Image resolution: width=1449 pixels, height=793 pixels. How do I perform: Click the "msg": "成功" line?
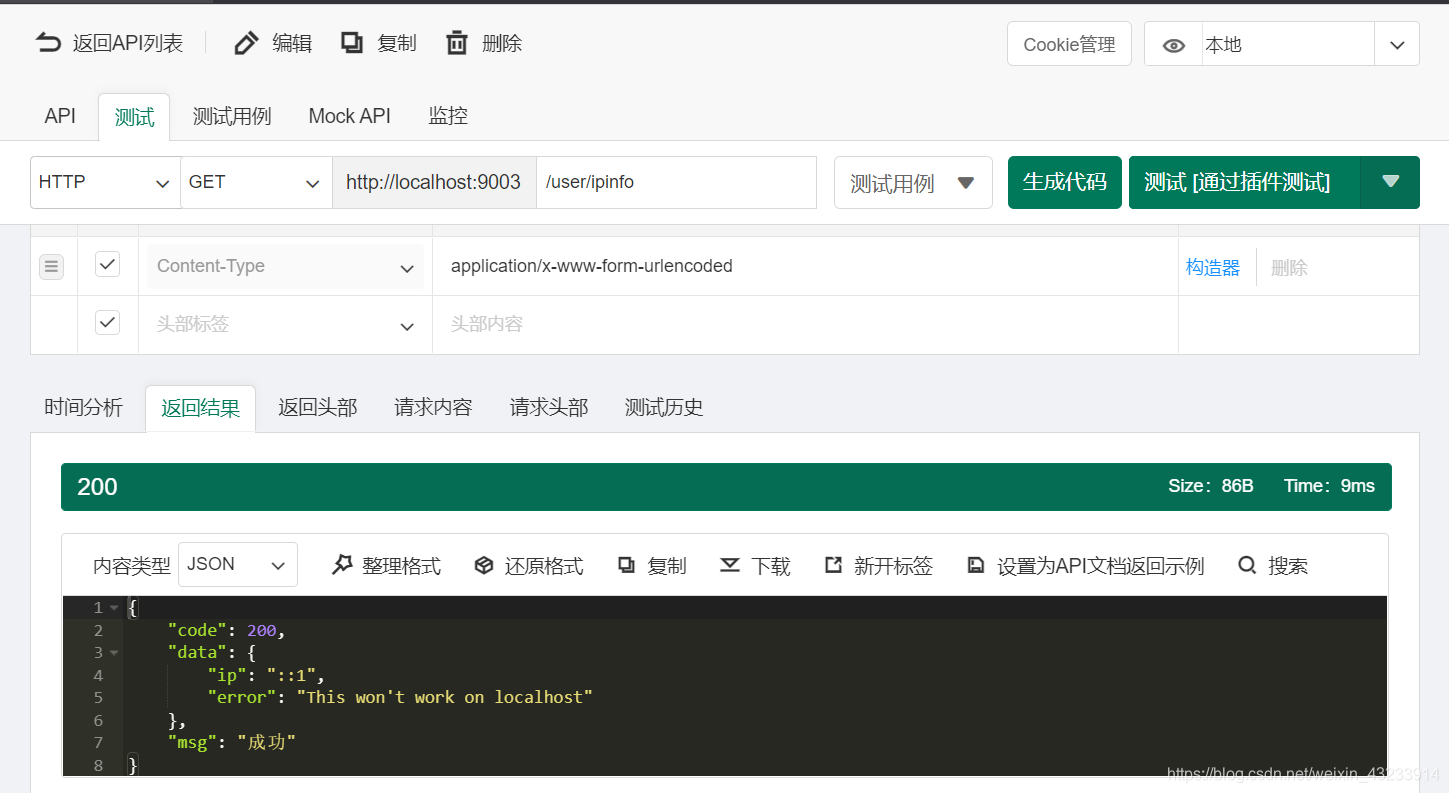[x=232, y=742]
